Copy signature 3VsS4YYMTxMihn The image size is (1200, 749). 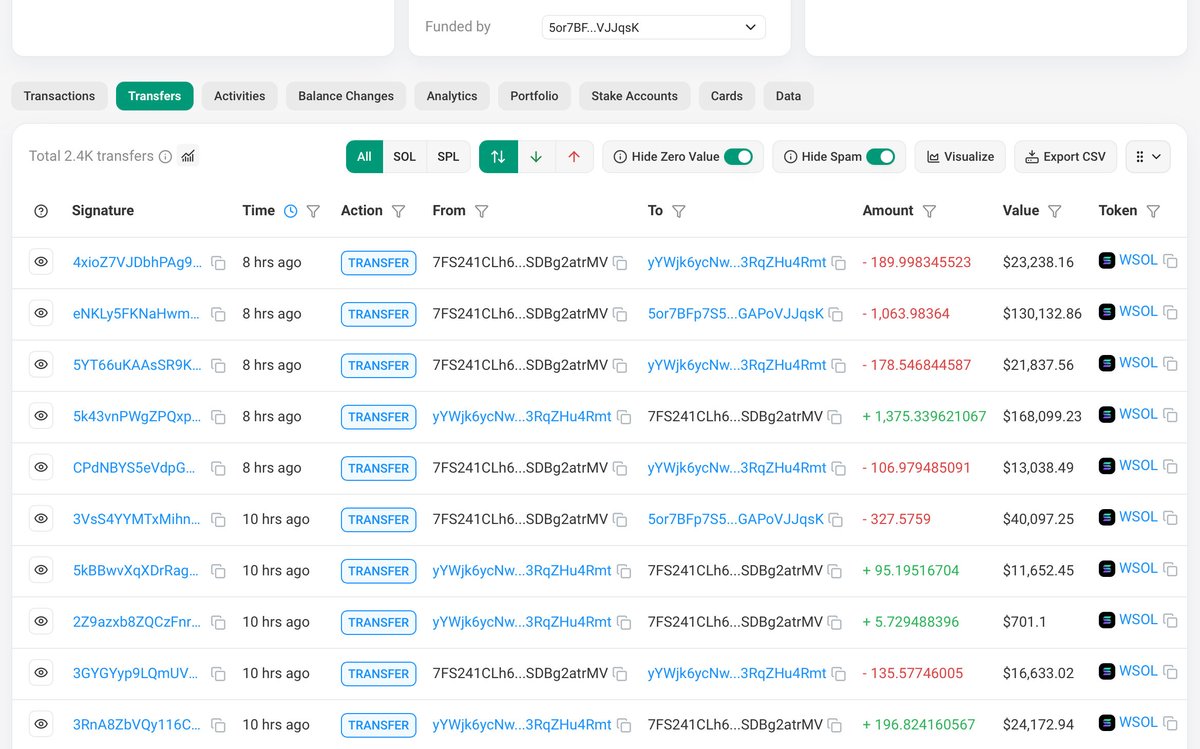coord(218,520)
